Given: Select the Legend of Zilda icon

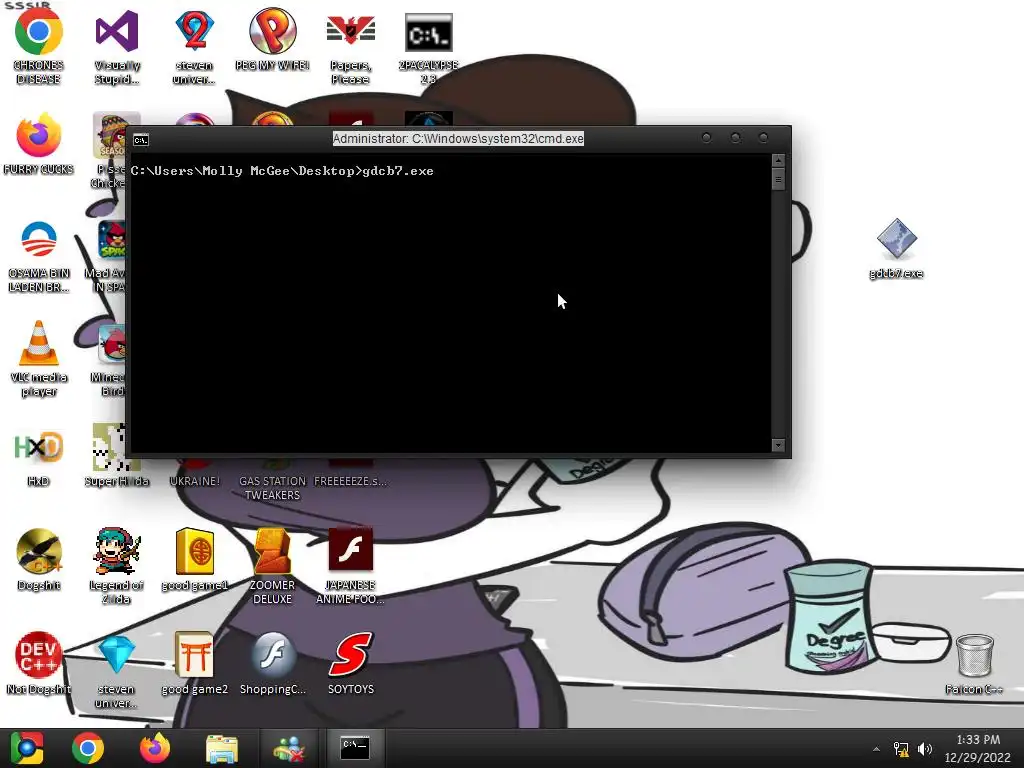Looking at the screenshot, I should click(x=116, y=566).
